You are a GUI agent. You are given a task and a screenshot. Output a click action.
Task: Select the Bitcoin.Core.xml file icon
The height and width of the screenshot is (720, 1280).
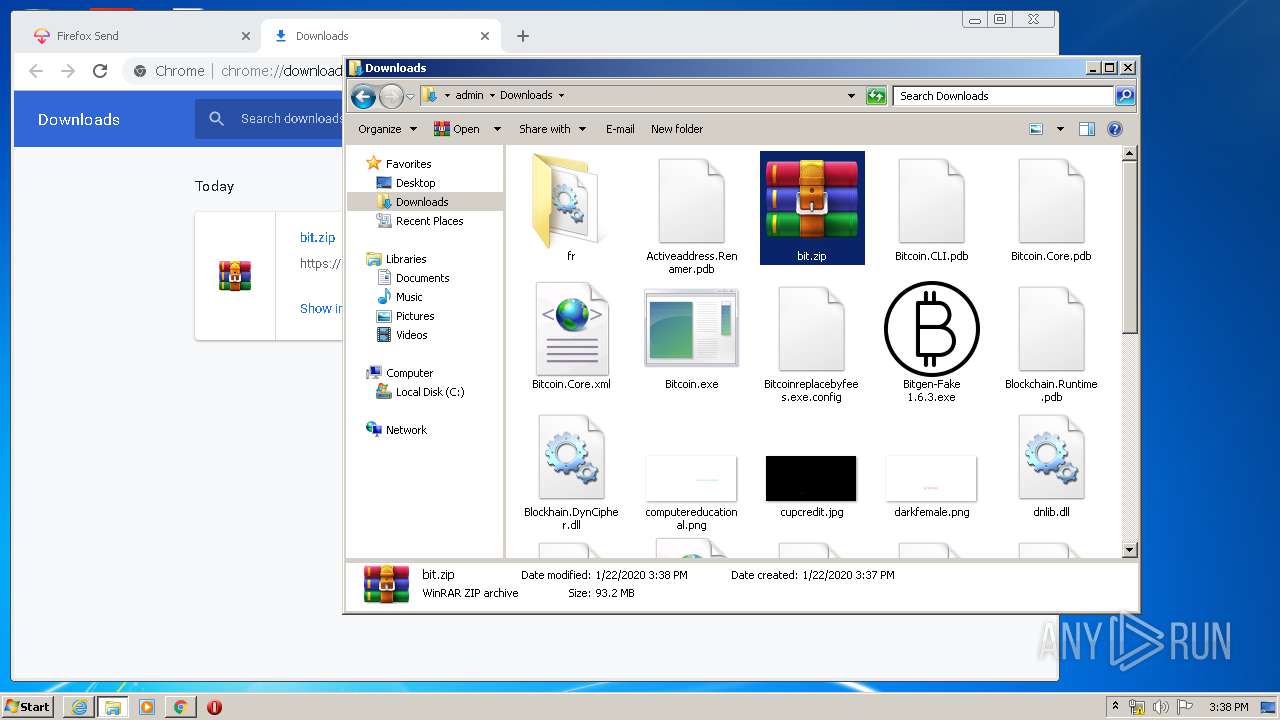pos(571,328)
